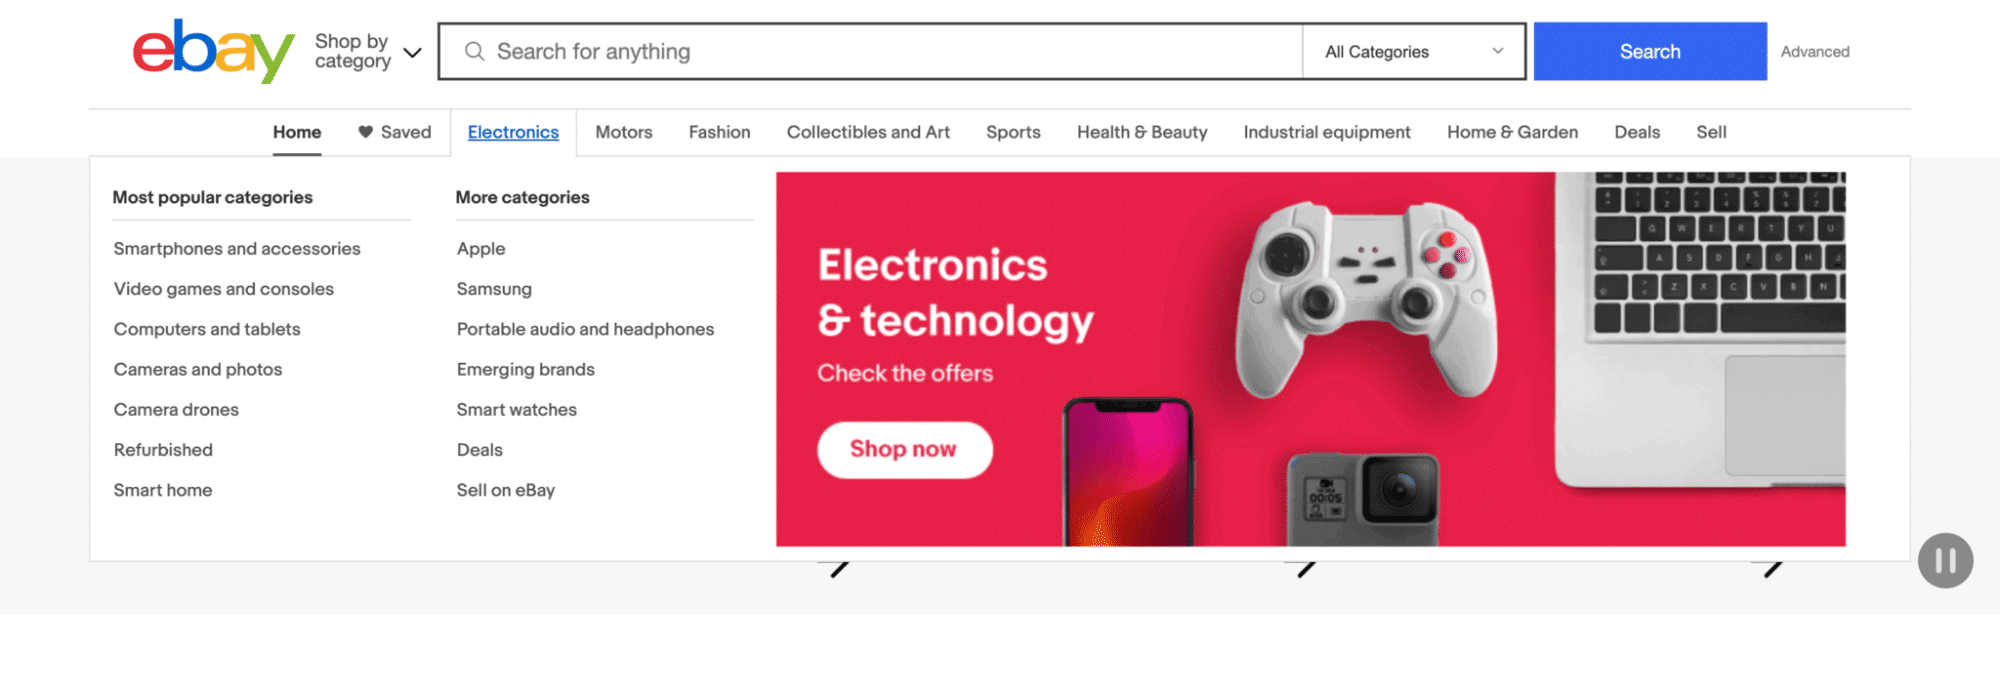Click the Refurbished category link
Screen dimensions: 2000x689
coord(163,449)
